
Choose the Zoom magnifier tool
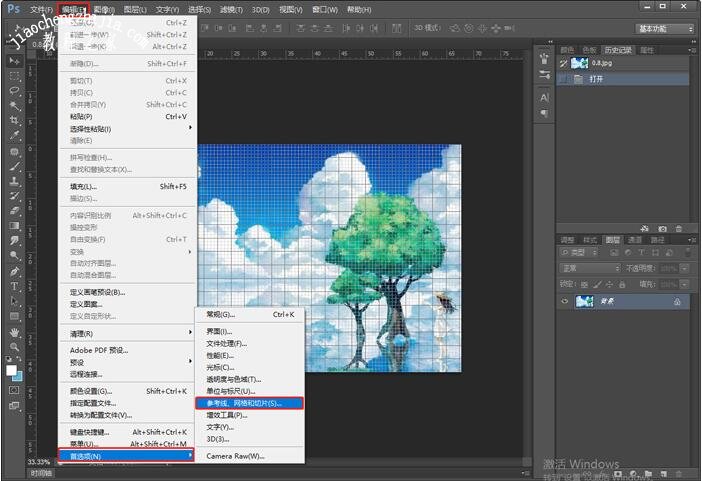point(15,346)
